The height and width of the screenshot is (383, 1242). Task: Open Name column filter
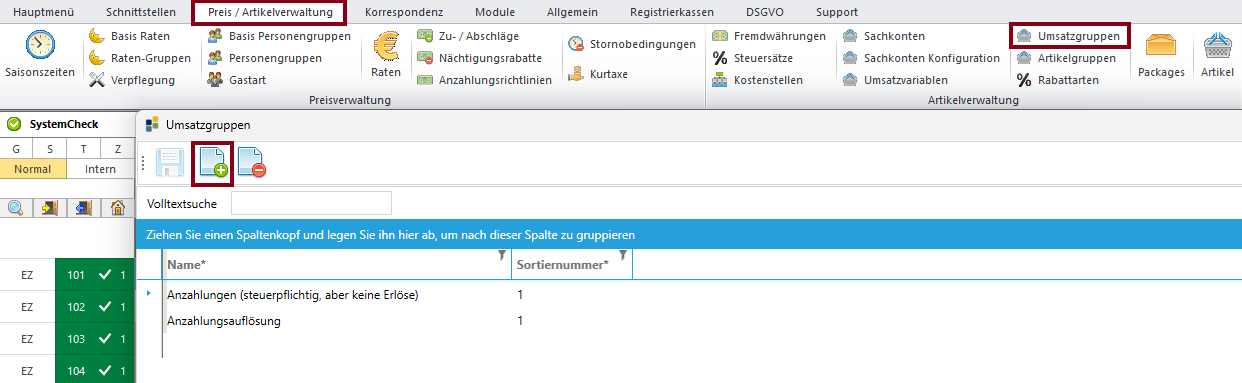click(502, 257)
